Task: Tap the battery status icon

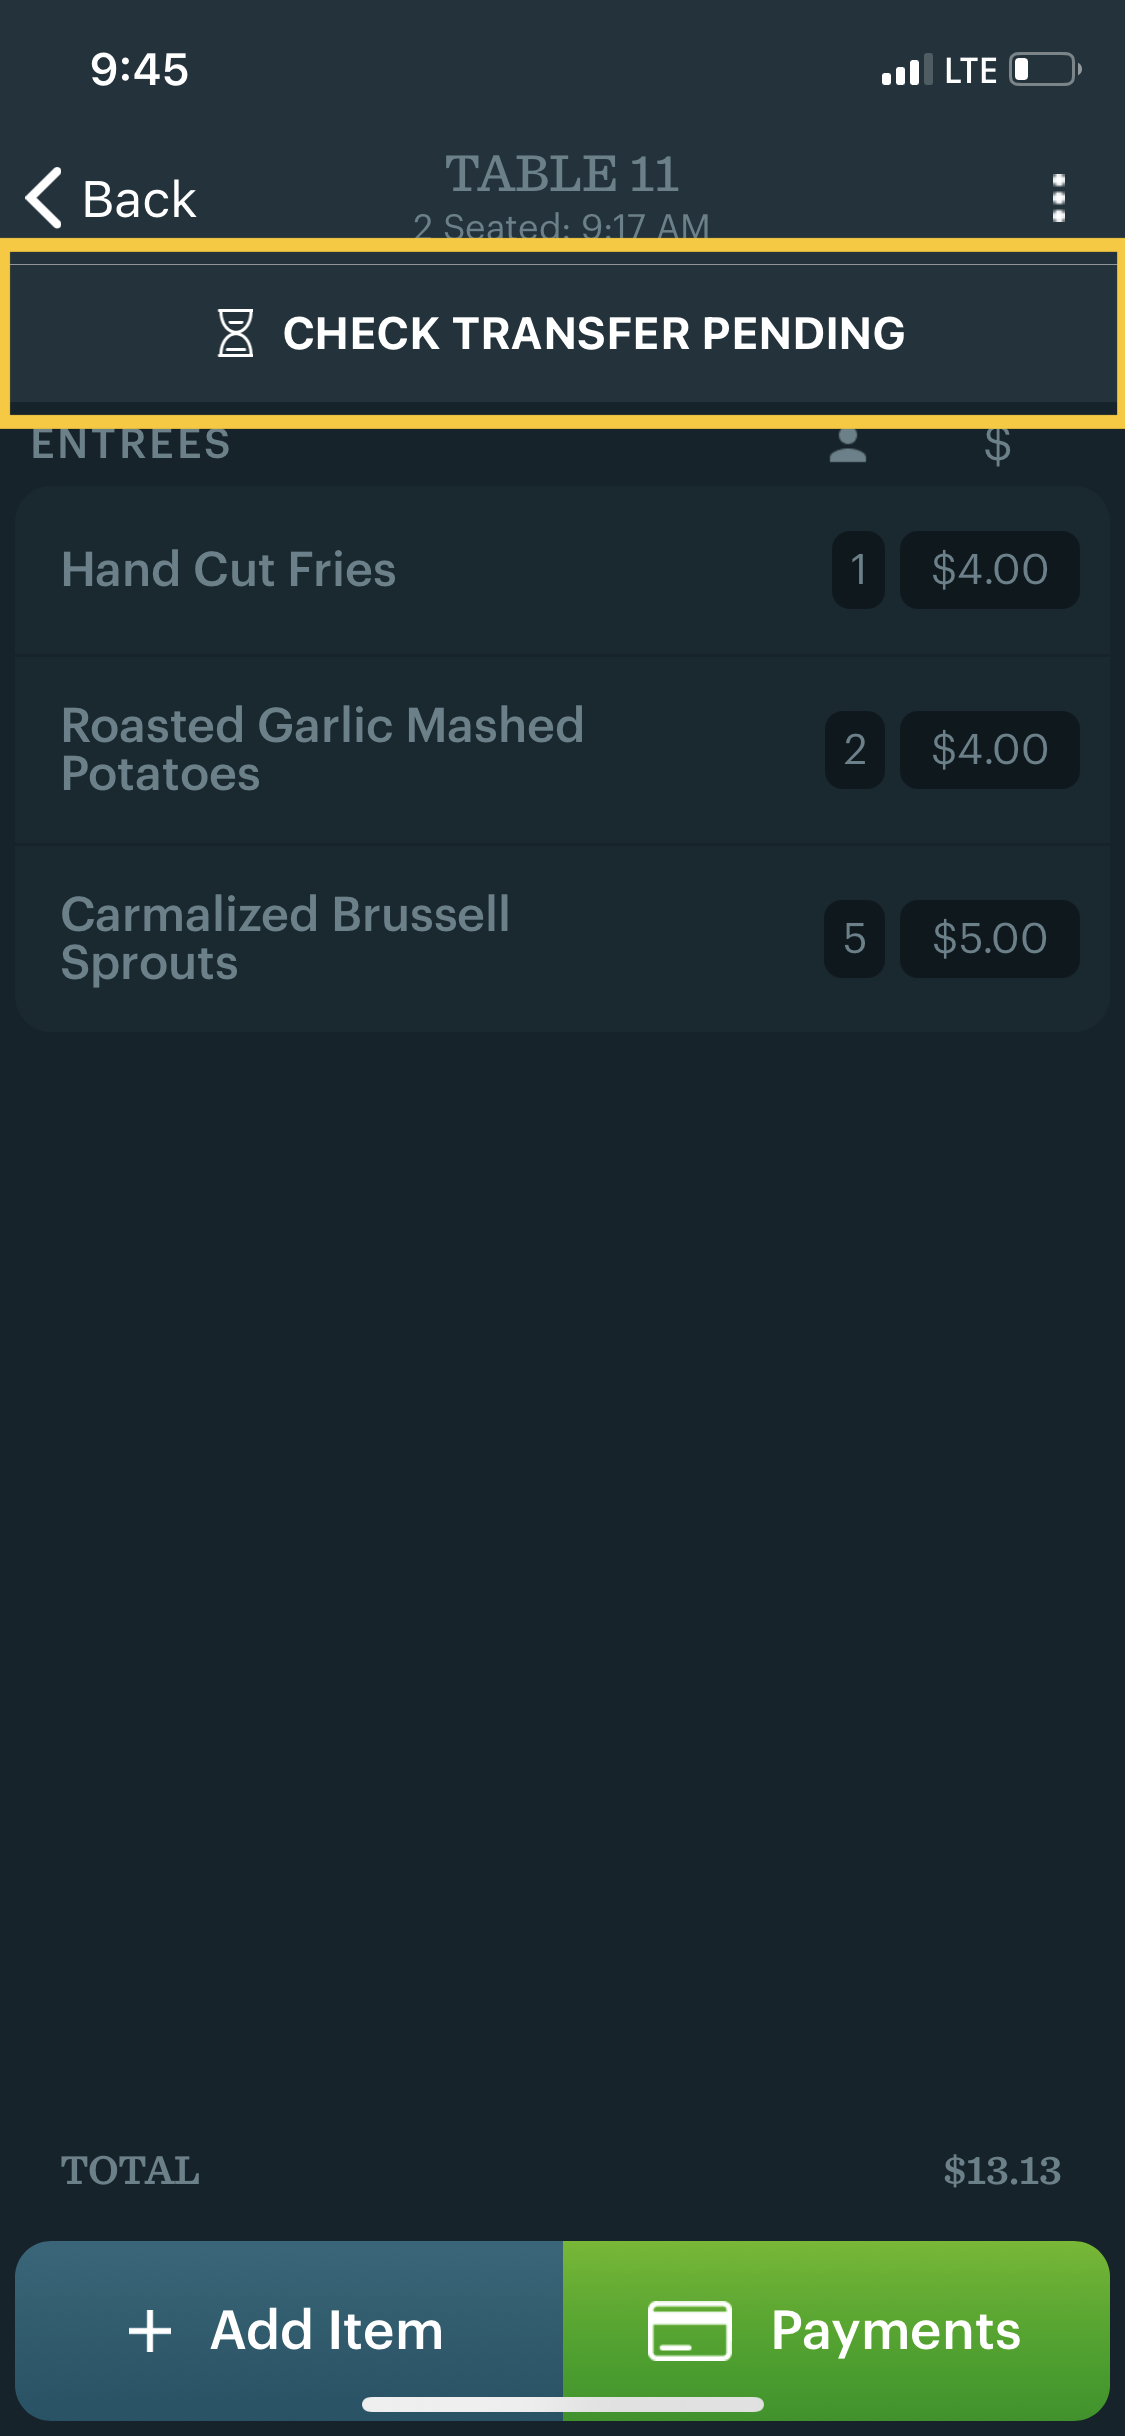Action: pyautogui.click(x=1045, y=70)
